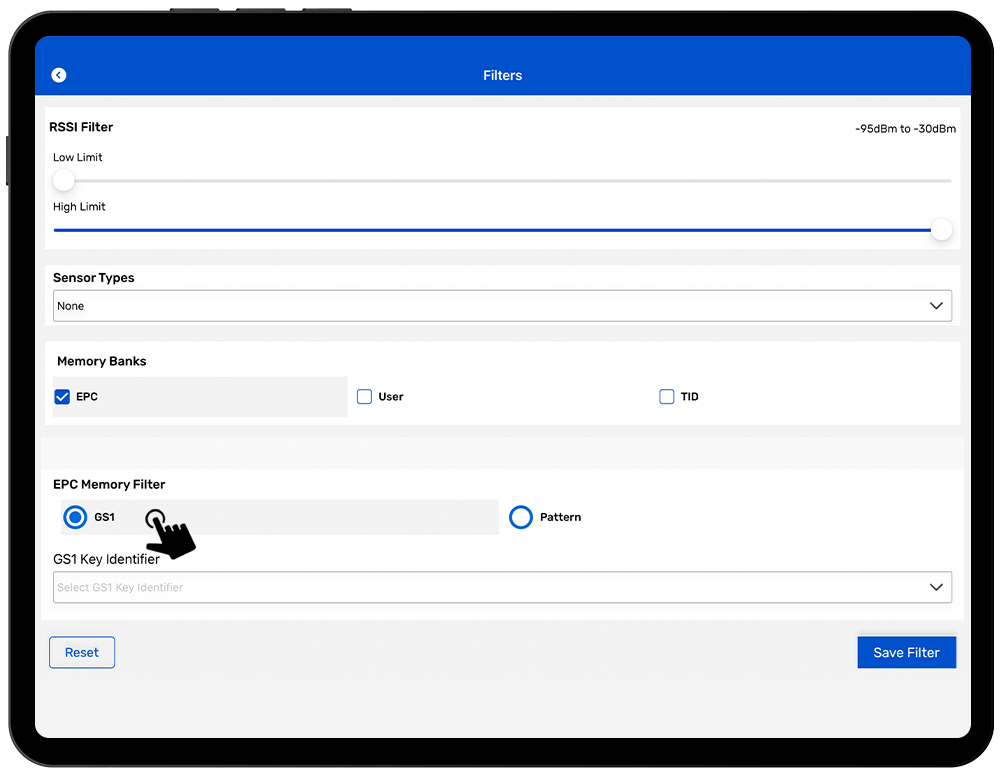Click the High Limit slider handle
The height and width of the screenshot is (774, 1000).
click(x=941, y=230)
